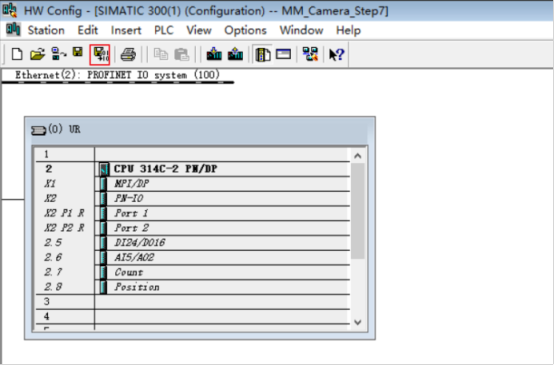The width and height of the screenshot is (554, 365).
Task: Click the Save floppy disk icon
Action: pyautogui.click(x=77, y=53)
